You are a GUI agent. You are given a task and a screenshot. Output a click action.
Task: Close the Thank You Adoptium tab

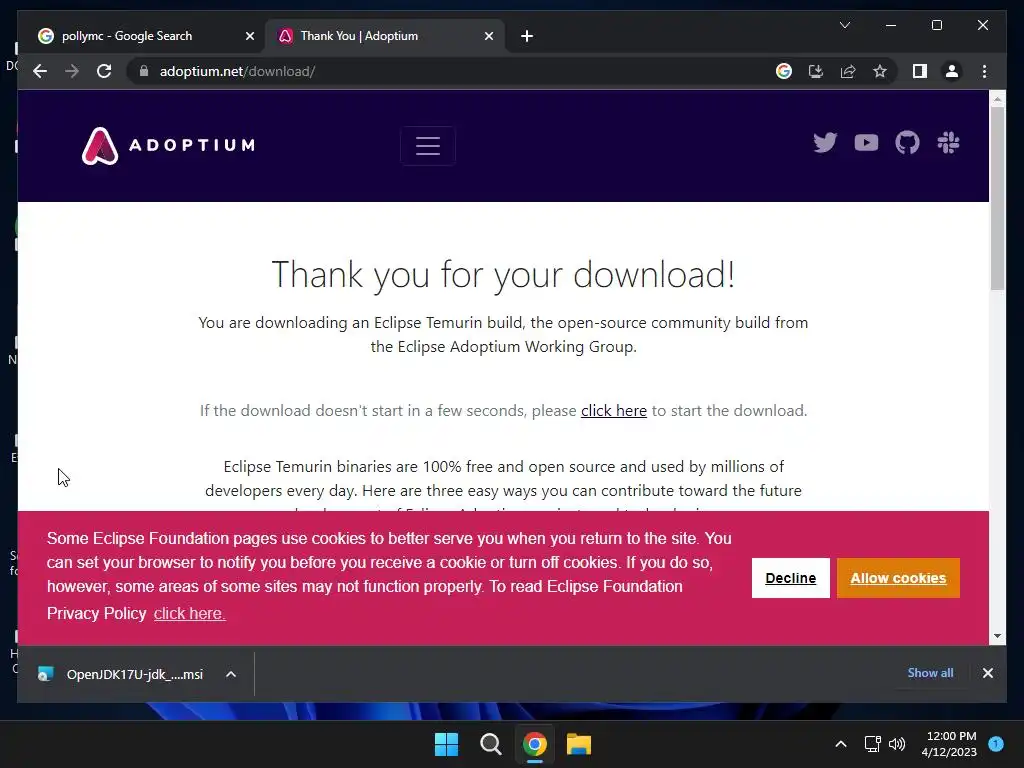[488, 37]
